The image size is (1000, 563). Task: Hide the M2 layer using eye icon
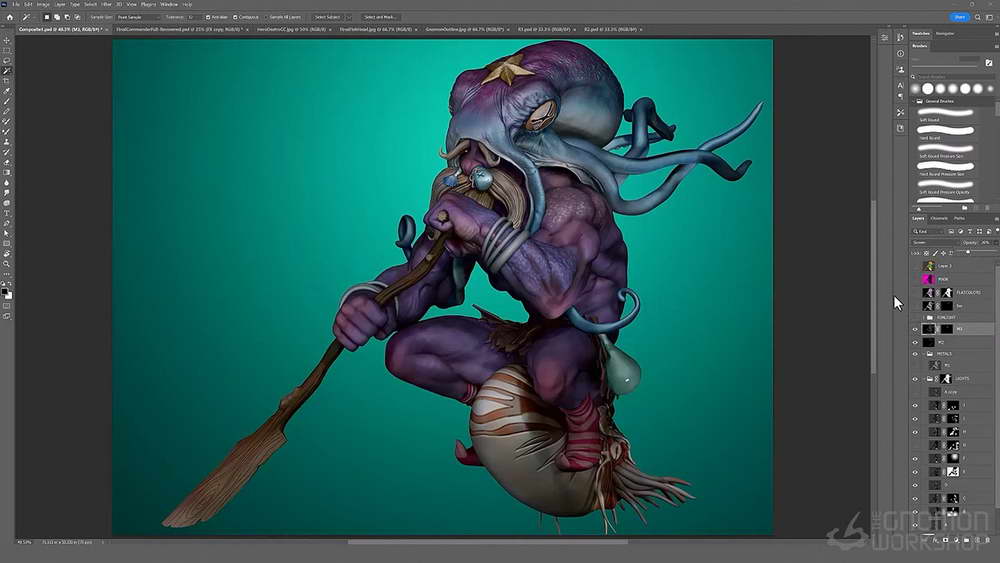tap(915, 342)
